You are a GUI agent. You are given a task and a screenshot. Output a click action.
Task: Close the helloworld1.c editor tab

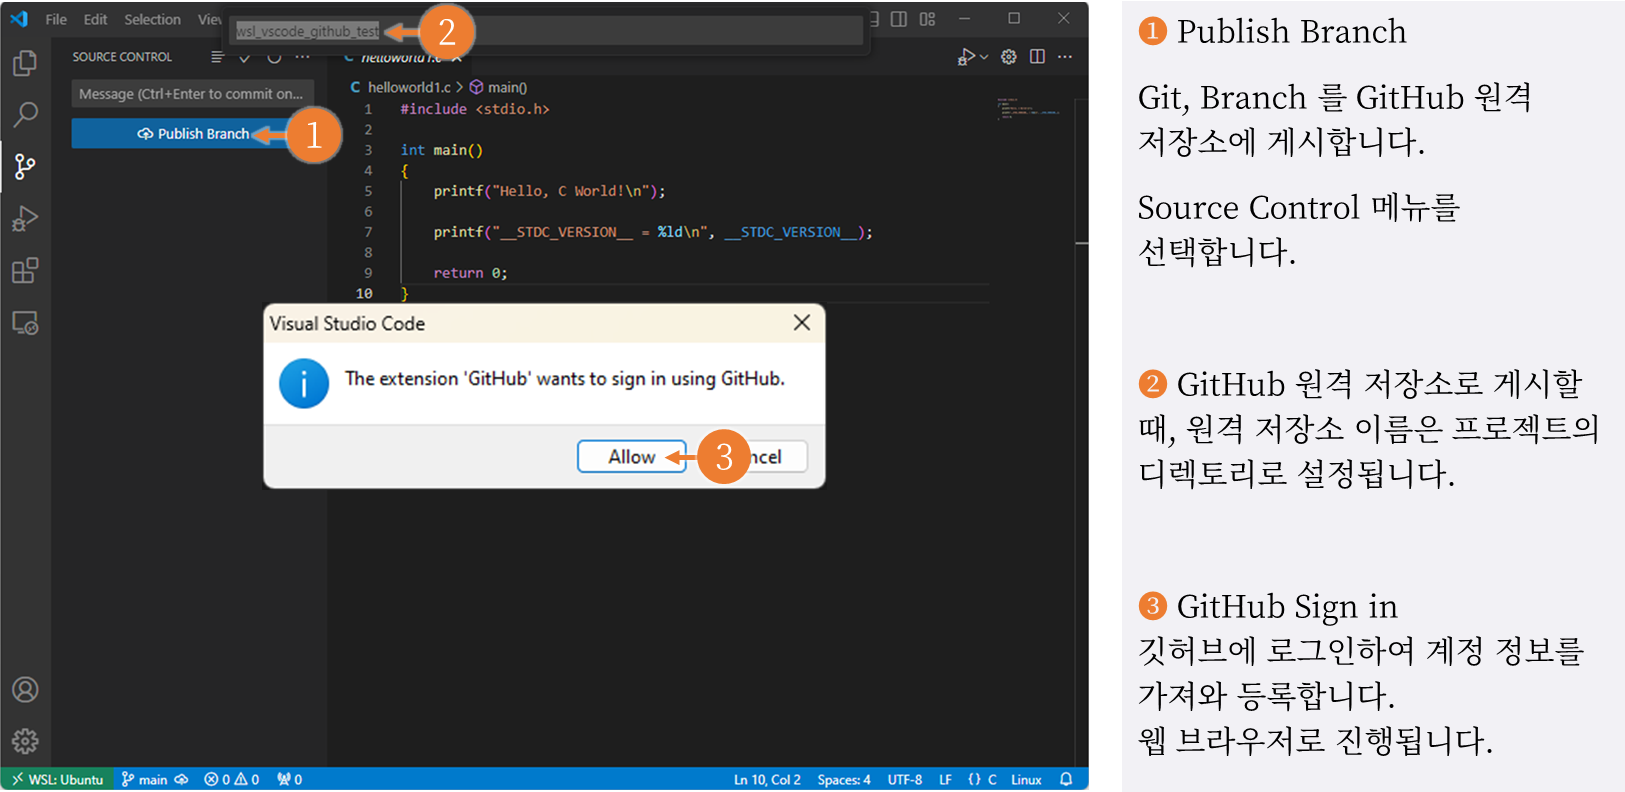(456, 58)
